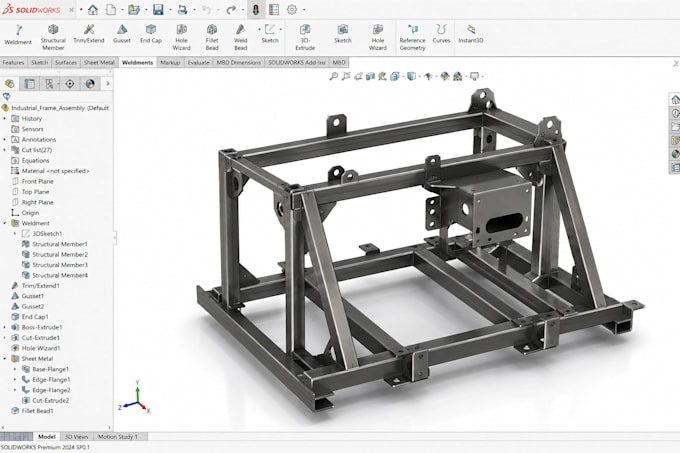Activate the Trim/Extend tool
The height and width of the screenshot is (453, 680).
[89, 34]
